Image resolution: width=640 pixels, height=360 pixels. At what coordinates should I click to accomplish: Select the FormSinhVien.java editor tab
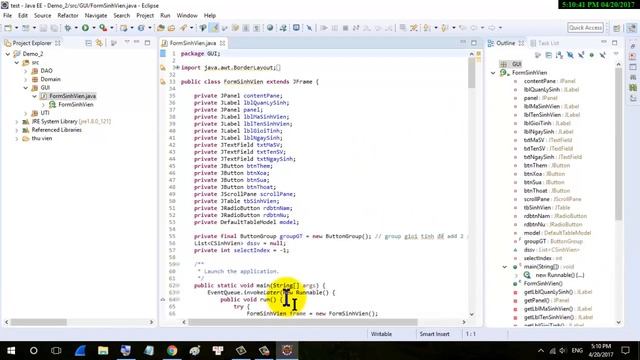pos(193,43)
